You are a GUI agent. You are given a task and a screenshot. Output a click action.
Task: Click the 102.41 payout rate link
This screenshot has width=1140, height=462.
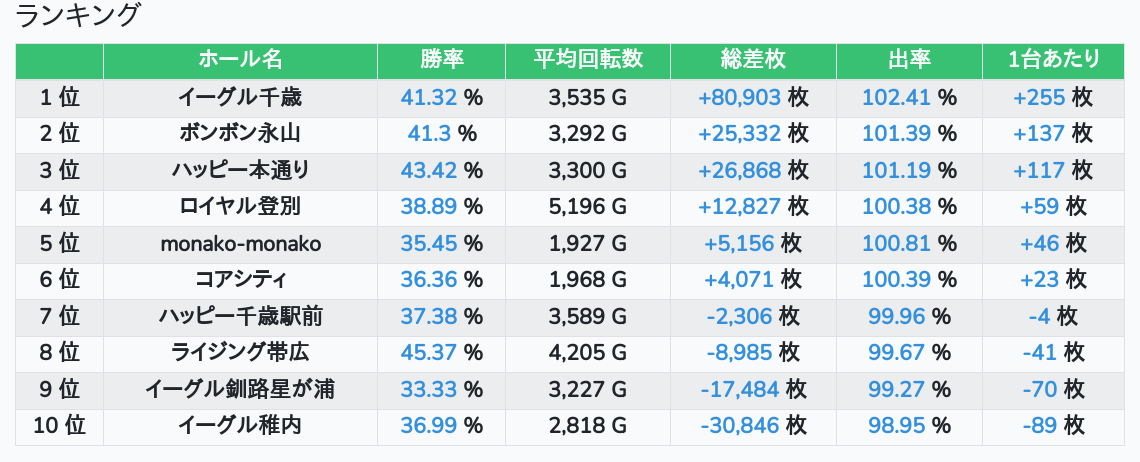pyautogui.click(x=896, y=98)
